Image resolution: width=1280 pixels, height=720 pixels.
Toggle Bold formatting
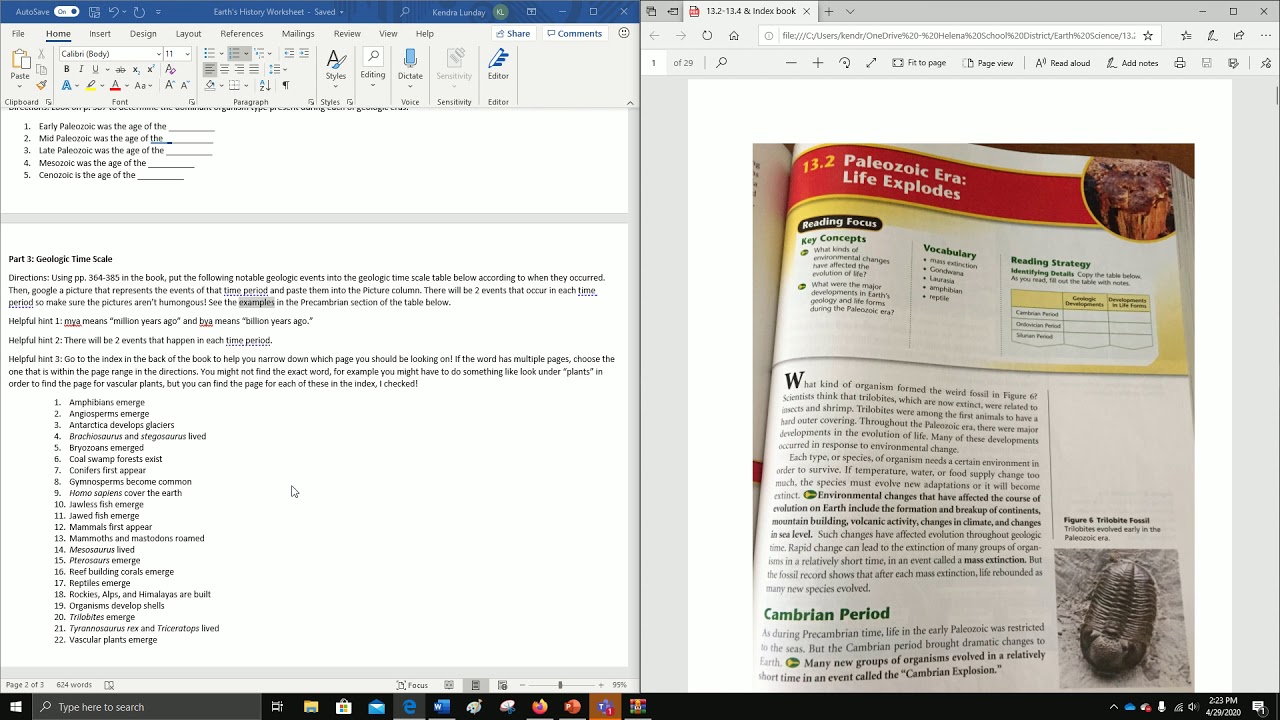[67, 69]
